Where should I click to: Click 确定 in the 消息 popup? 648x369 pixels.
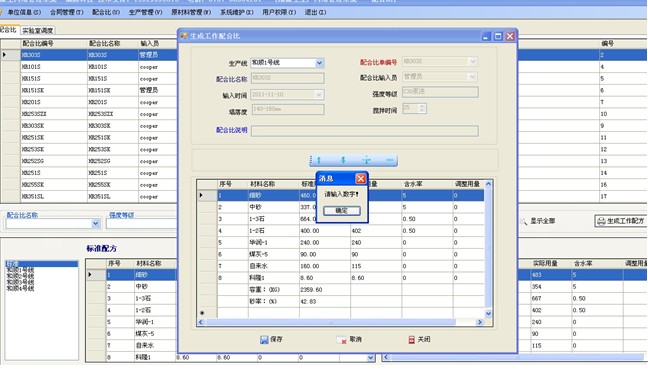[341, 211]
